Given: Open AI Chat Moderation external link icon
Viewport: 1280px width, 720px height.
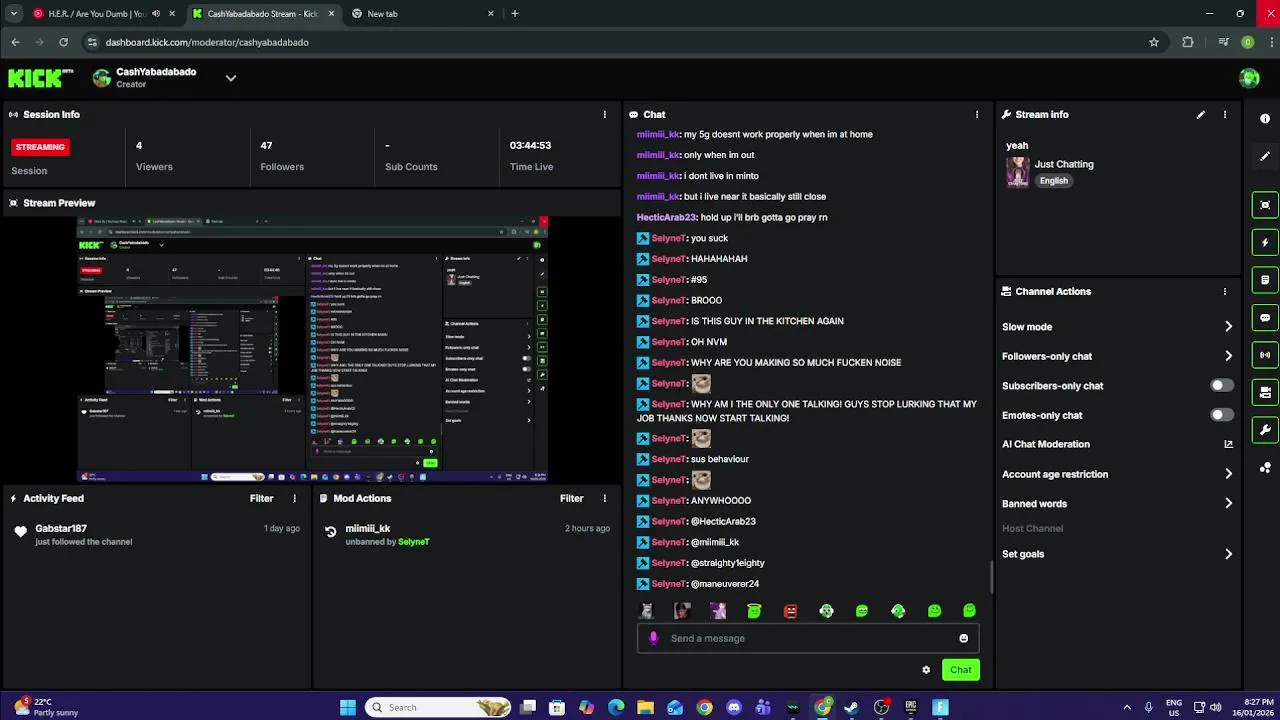Looking at the screenshot, I should [1228, 444].
